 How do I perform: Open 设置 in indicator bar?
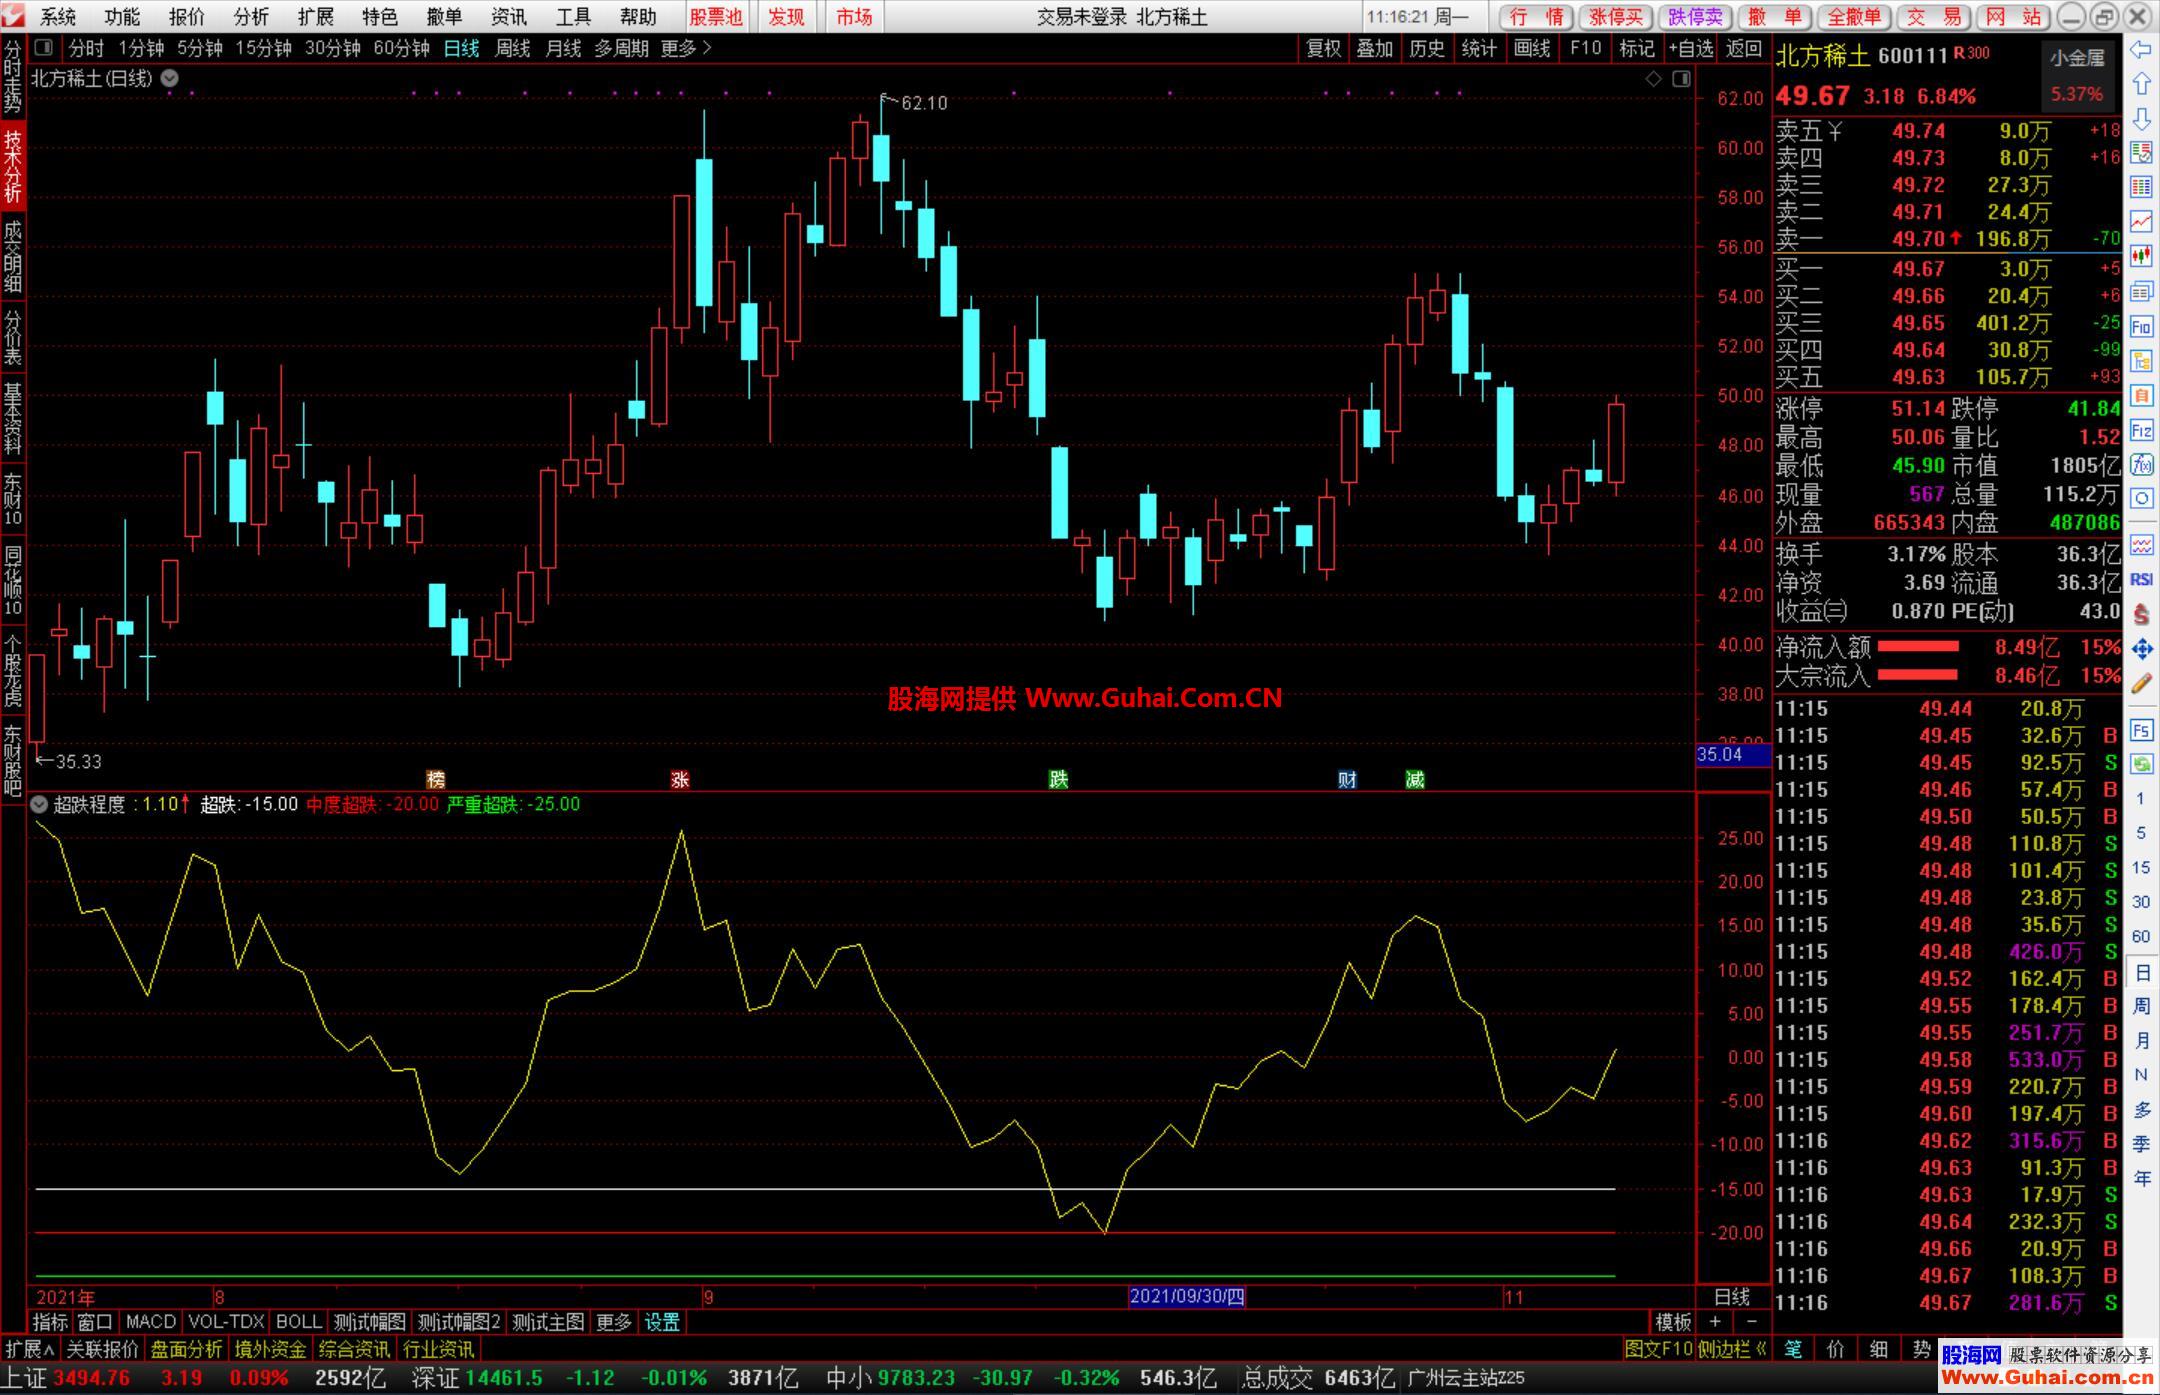point(662,1322)
